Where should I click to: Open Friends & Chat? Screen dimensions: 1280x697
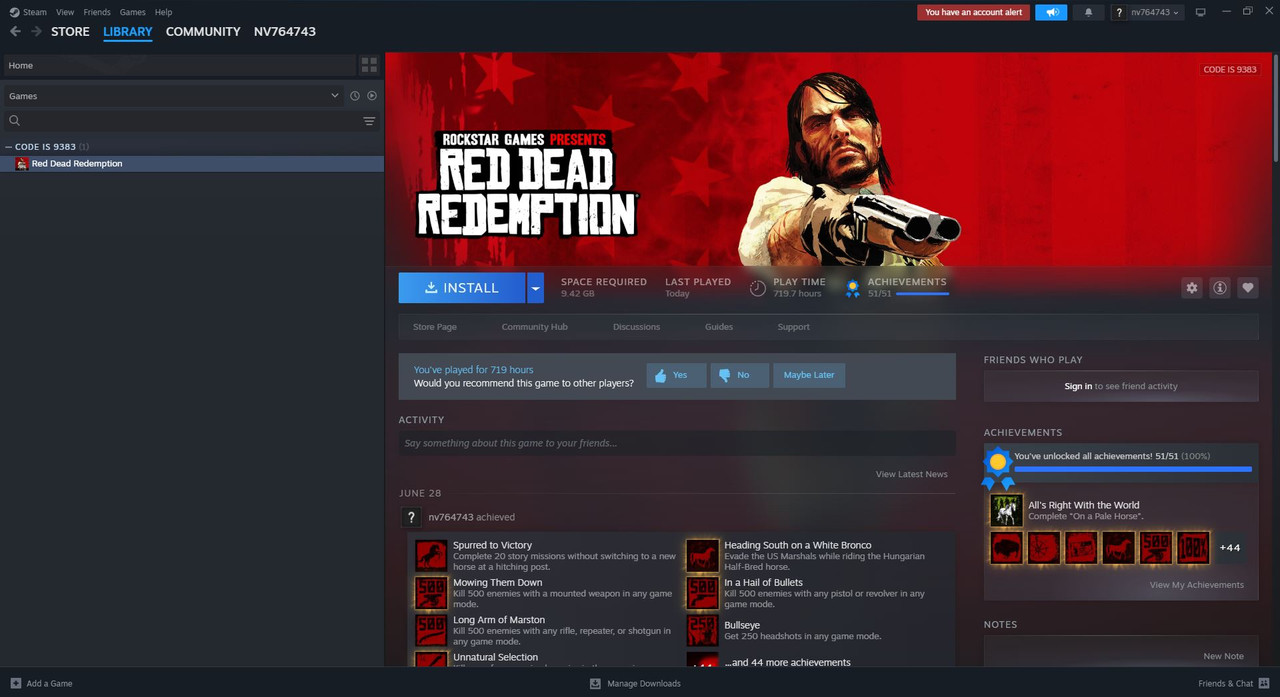(1234, 683)
